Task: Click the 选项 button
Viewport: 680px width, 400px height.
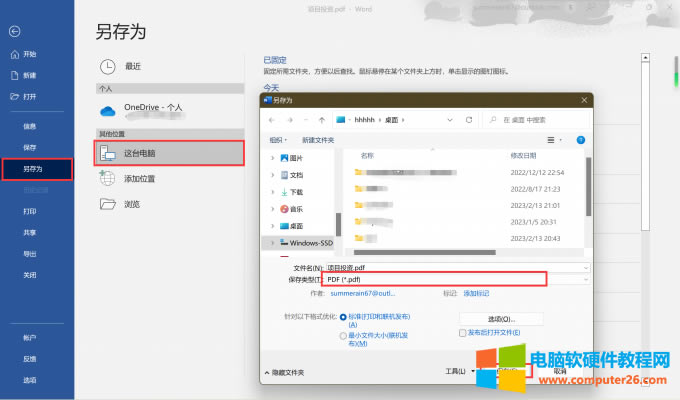Action: pyautogui.click(x=500, y=318)
